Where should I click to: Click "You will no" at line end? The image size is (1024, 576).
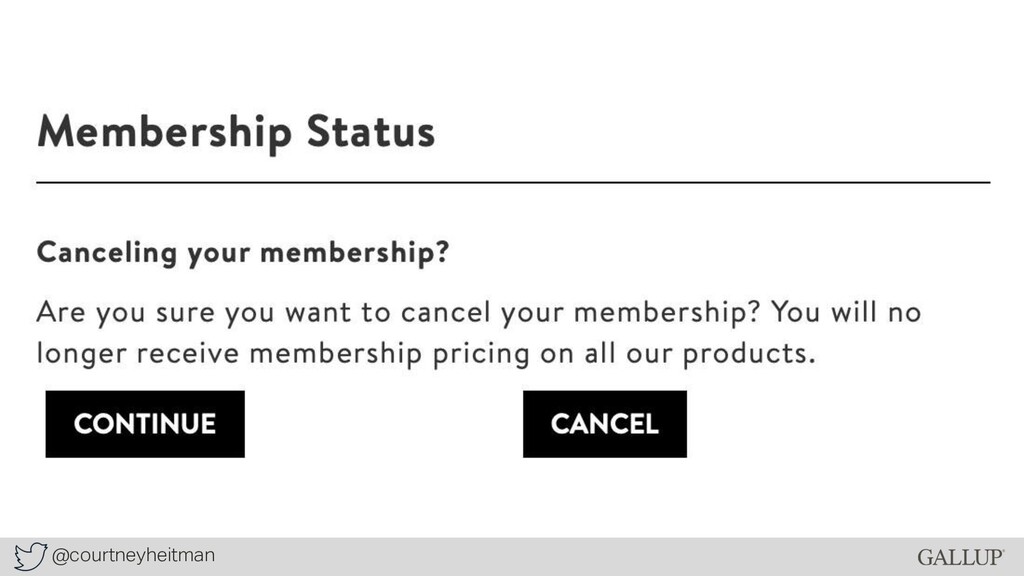coord(846,312)
